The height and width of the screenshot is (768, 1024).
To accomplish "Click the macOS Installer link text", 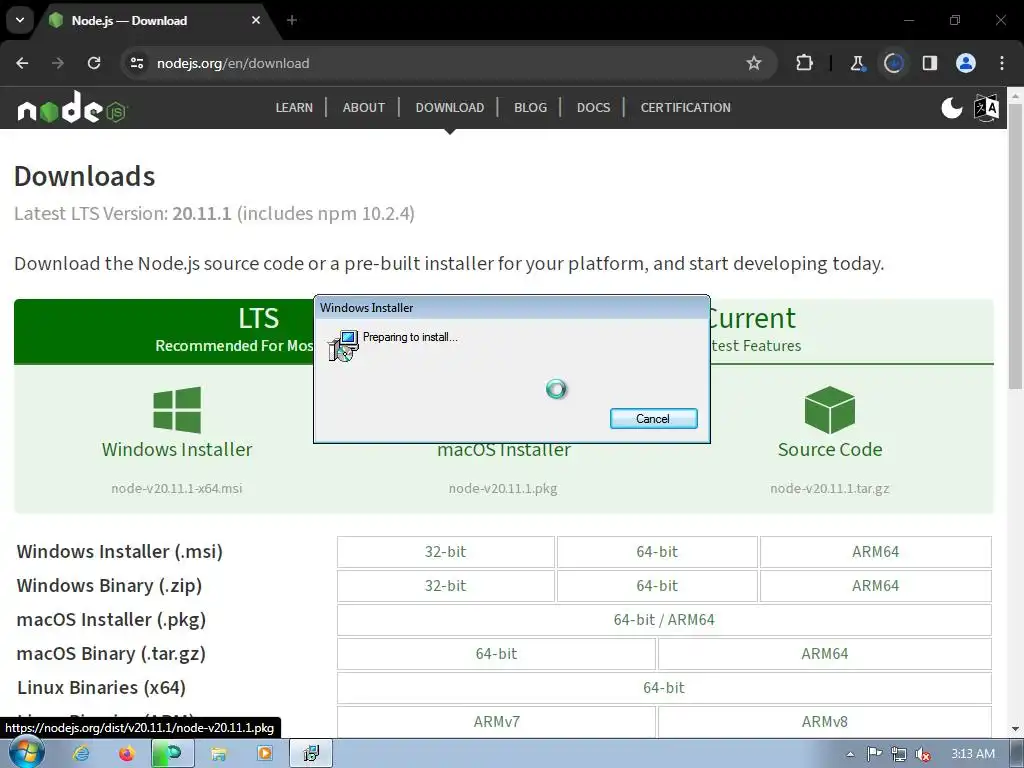I will pos(504,451).
